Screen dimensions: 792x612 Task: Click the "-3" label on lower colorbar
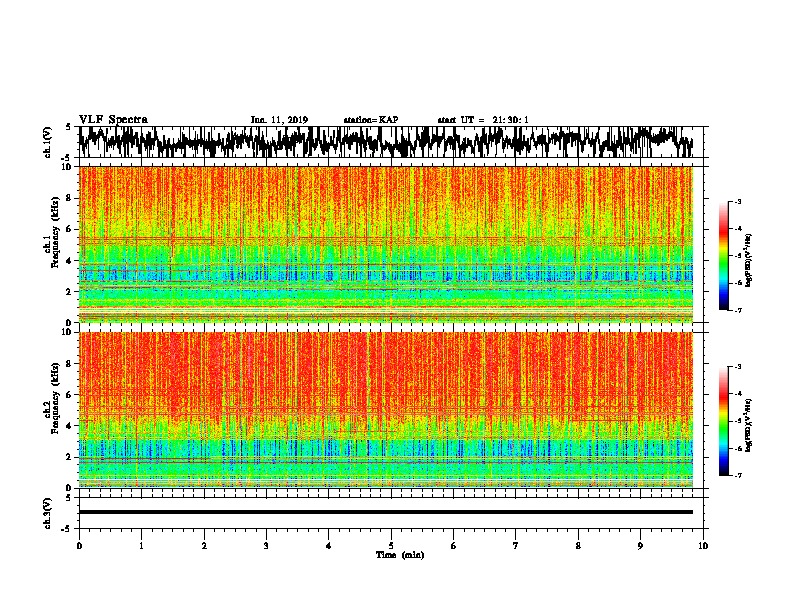click(738, 367)
